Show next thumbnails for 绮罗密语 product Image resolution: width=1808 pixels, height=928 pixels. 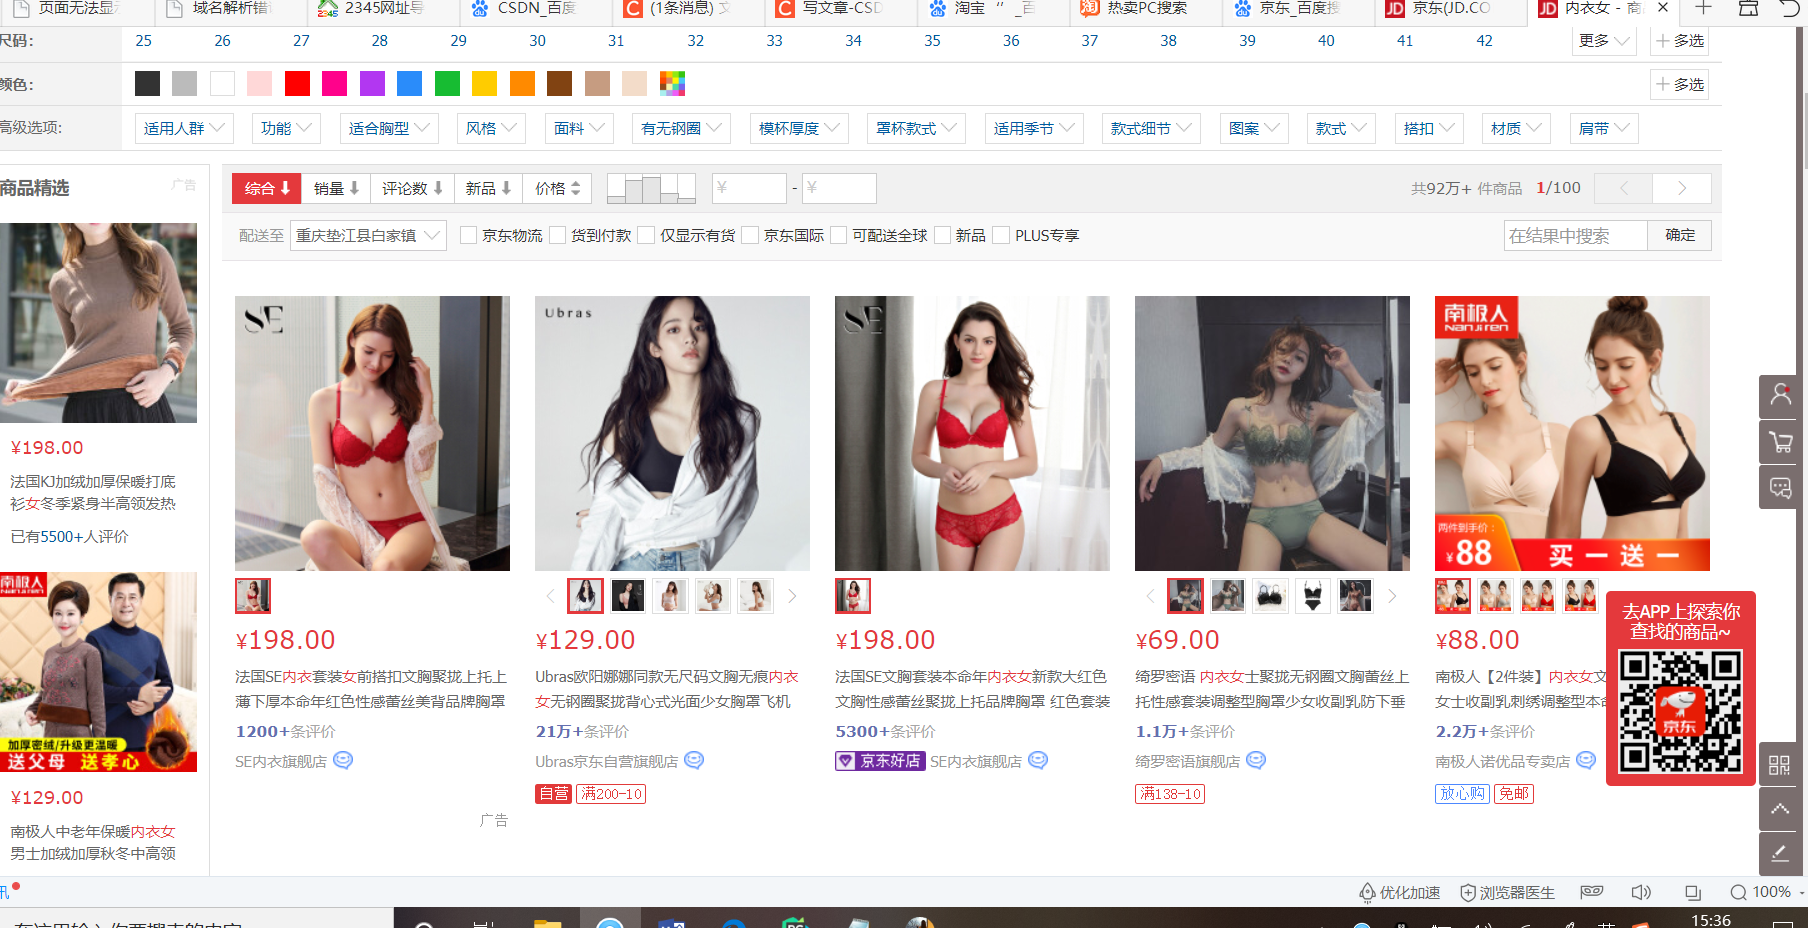click(x=1392, y=596)
